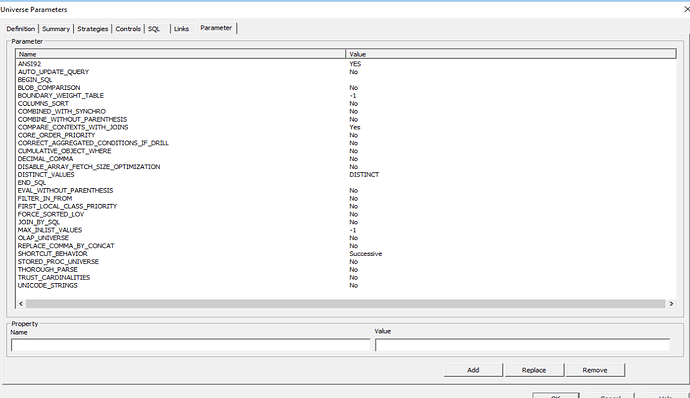This screenshot has height=398, width=690.
Task: Click the horizontal scrollbar track of parameter list
Action: tap(345, 304)
